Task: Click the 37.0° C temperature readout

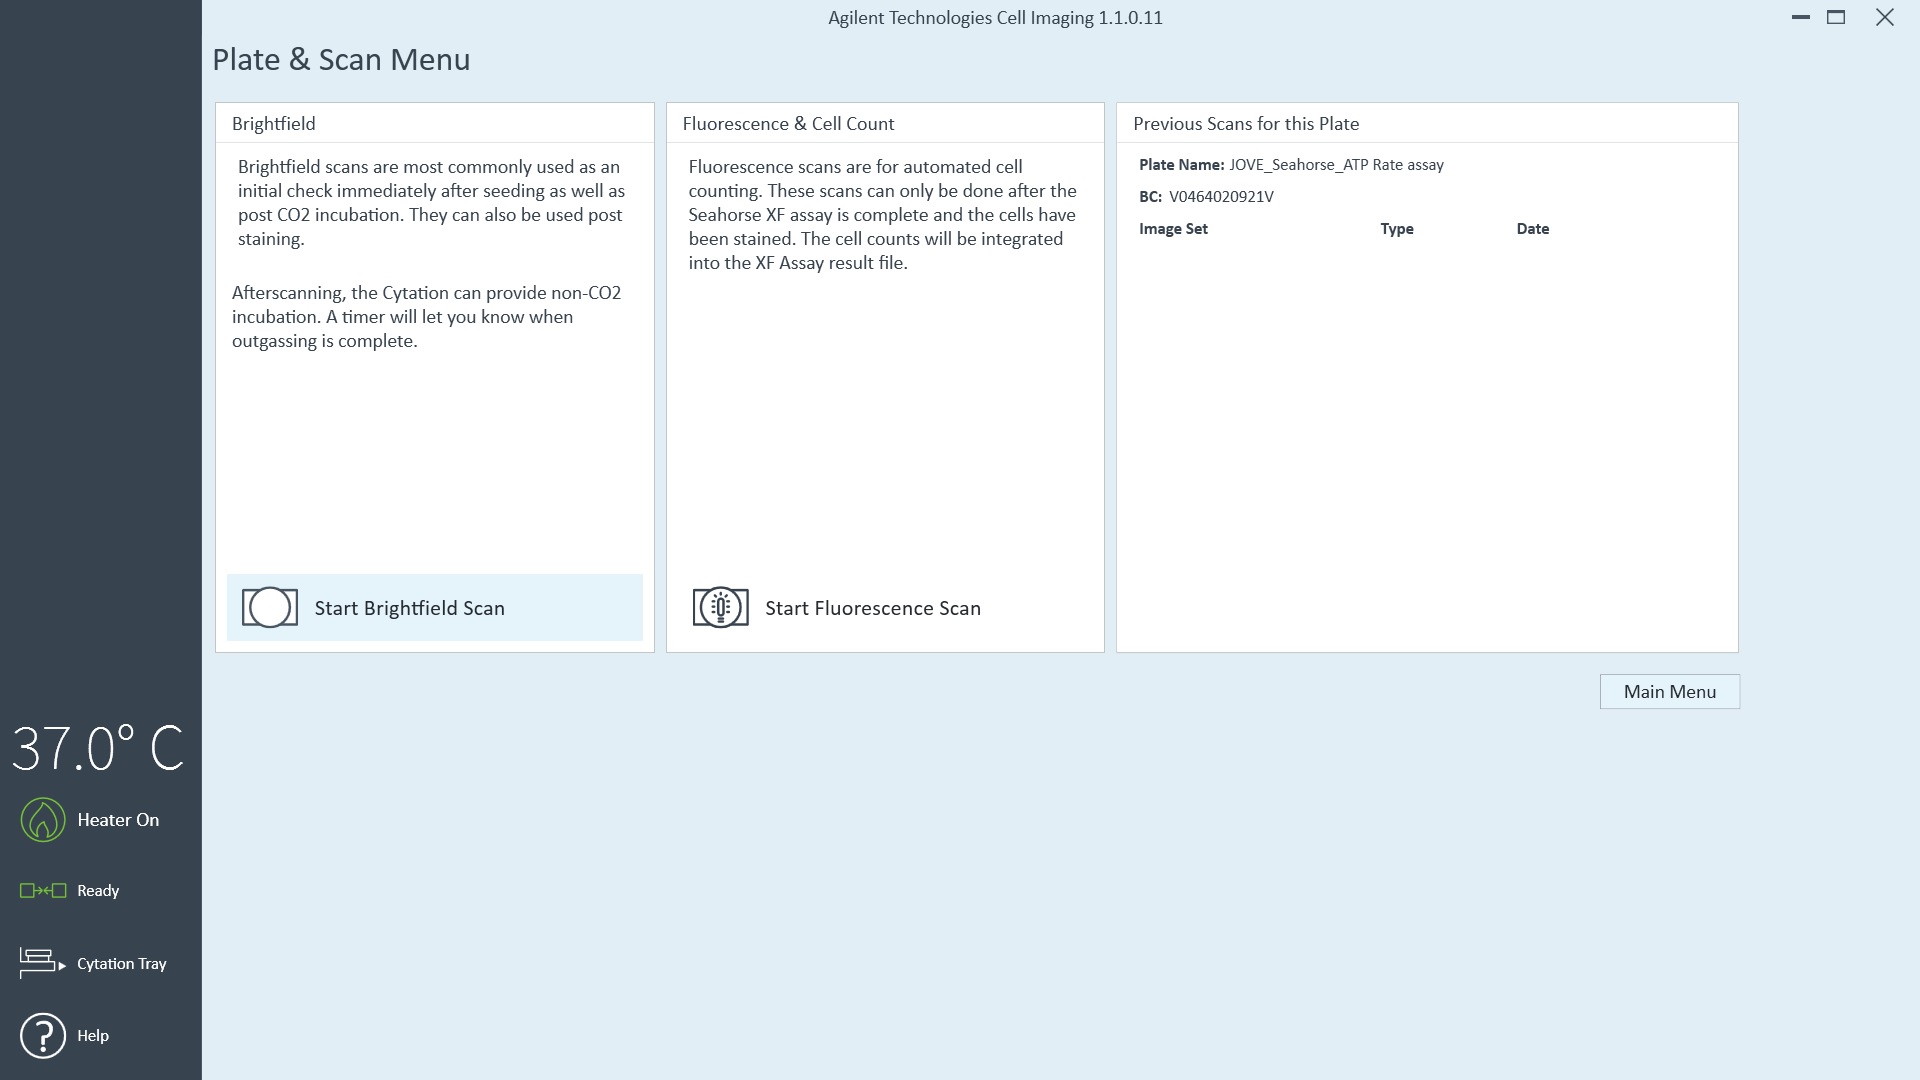Action: (98, 749)
